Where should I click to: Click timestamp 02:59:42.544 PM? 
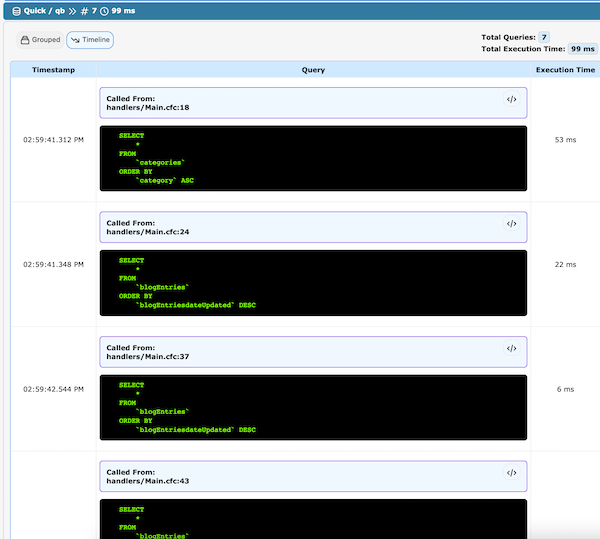(x=54, y=389)
